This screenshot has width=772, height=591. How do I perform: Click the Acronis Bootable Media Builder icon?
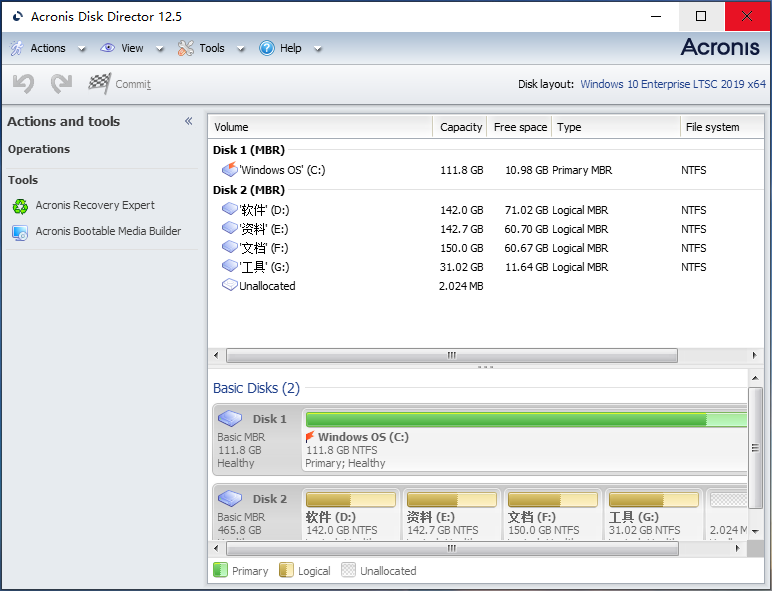click(x=20, y=232)
